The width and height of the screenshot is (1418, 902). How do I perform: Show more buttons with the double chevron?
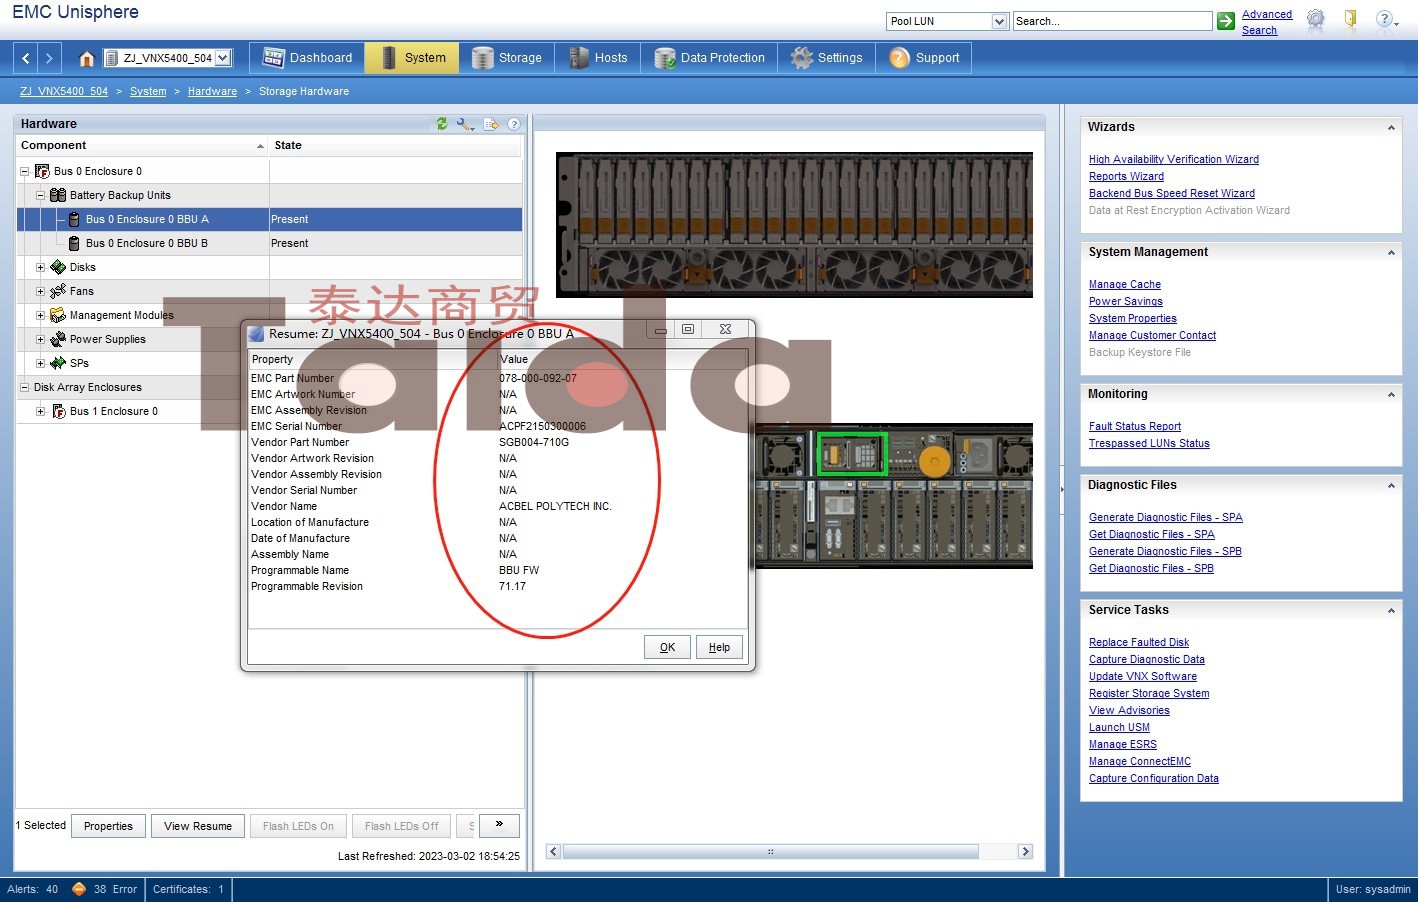coord(499,825)
